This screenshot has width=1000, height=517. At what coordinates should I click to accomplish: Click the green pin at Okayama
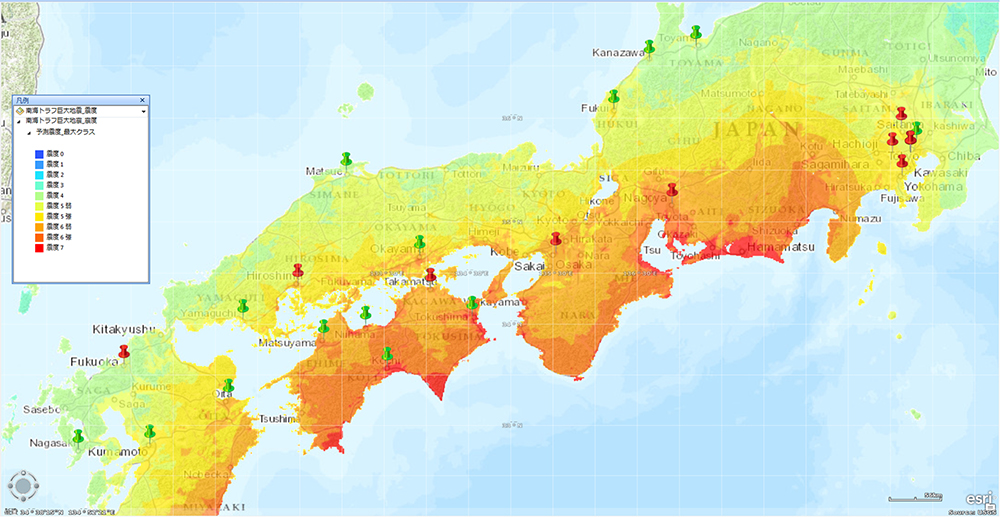419,242
